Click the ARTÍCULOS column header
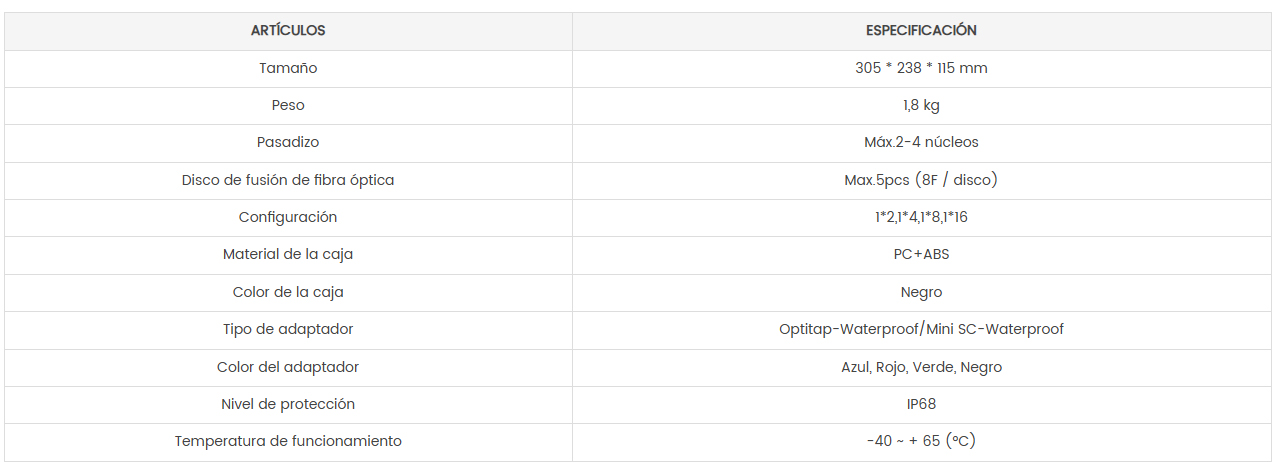 [x=288, y=31]
